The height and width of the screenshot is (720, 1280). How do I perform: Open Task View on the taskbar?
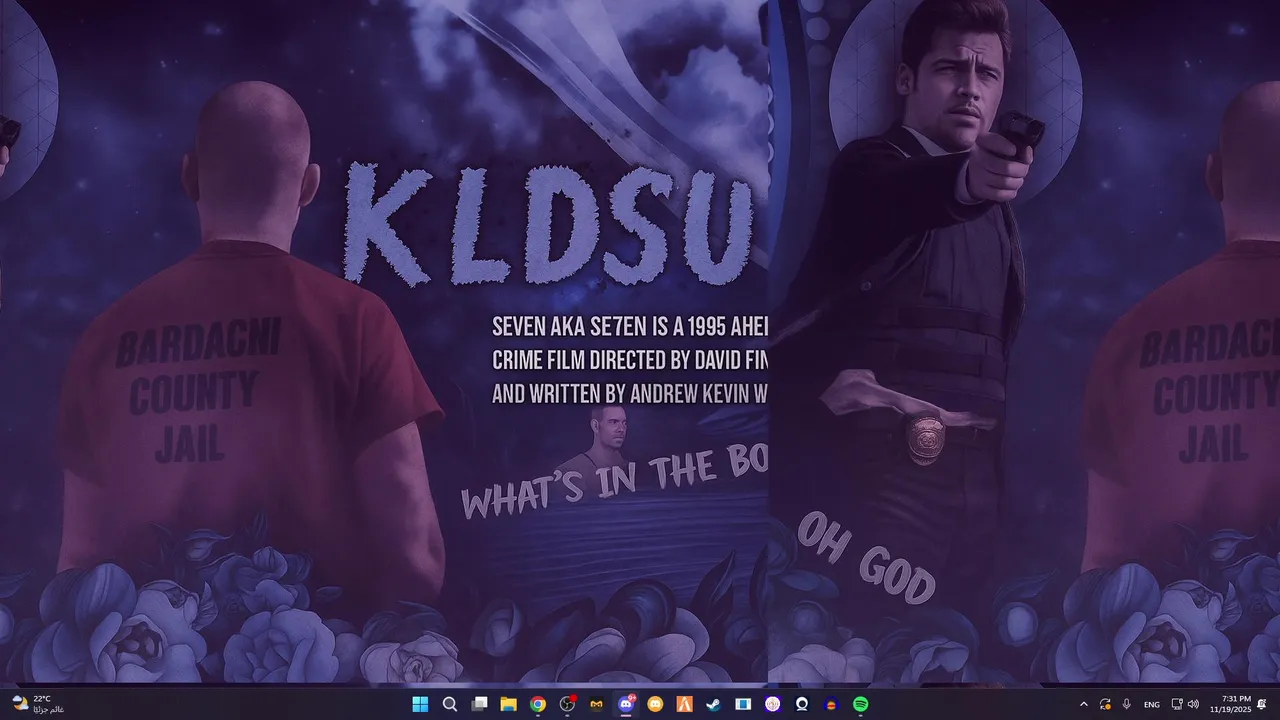[479, 704]
